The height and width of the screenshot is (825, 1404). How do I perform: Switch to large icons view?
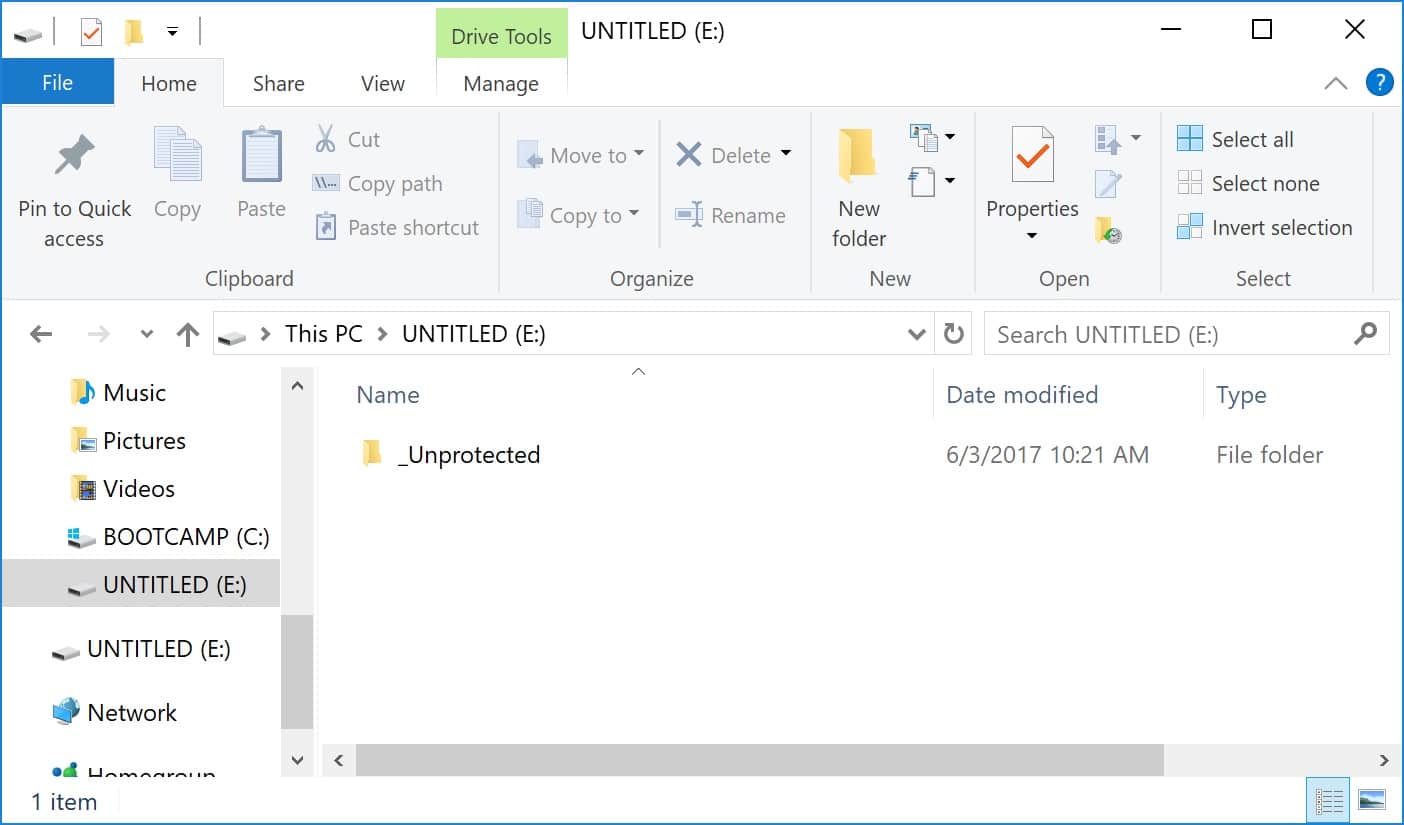pos(1372,800)
